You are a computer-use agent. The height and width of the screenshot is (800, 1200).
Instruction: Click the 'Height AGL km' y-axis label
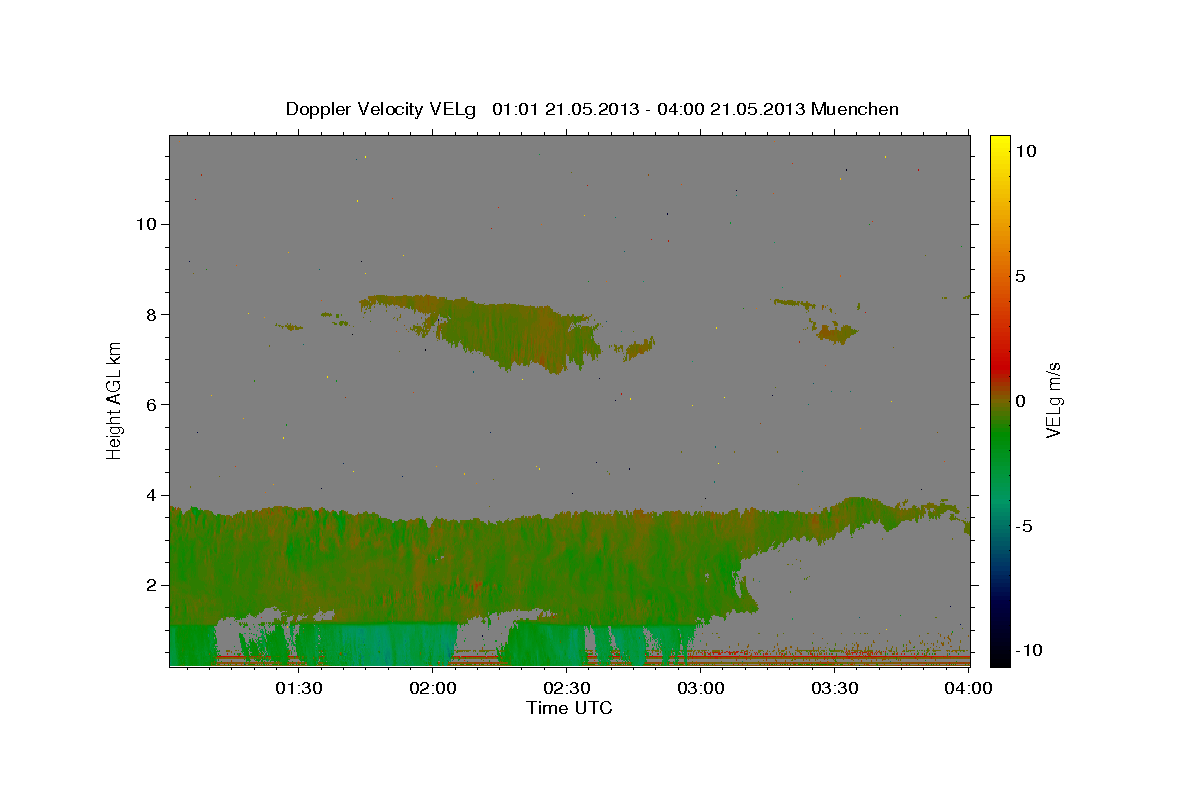tap(115, 401)
